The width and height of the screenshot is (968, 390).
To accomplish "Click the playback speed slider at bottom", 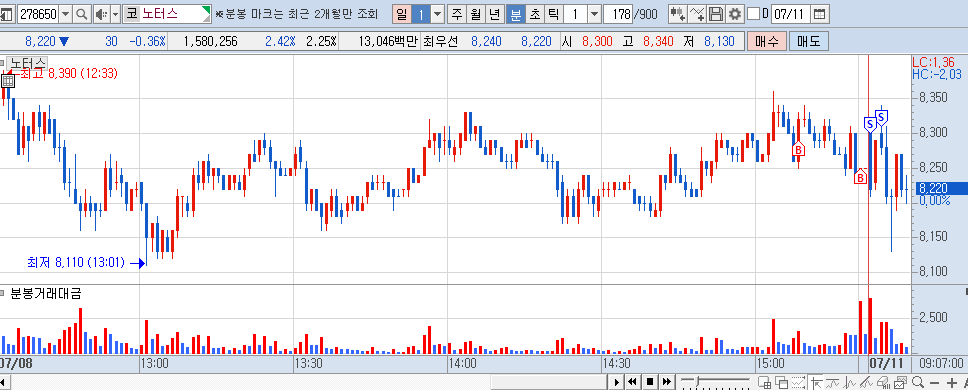I will [716, 381].
